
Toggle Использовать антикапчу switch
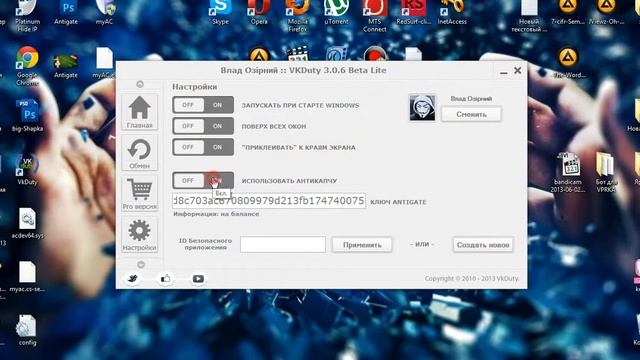coord(203,180)
